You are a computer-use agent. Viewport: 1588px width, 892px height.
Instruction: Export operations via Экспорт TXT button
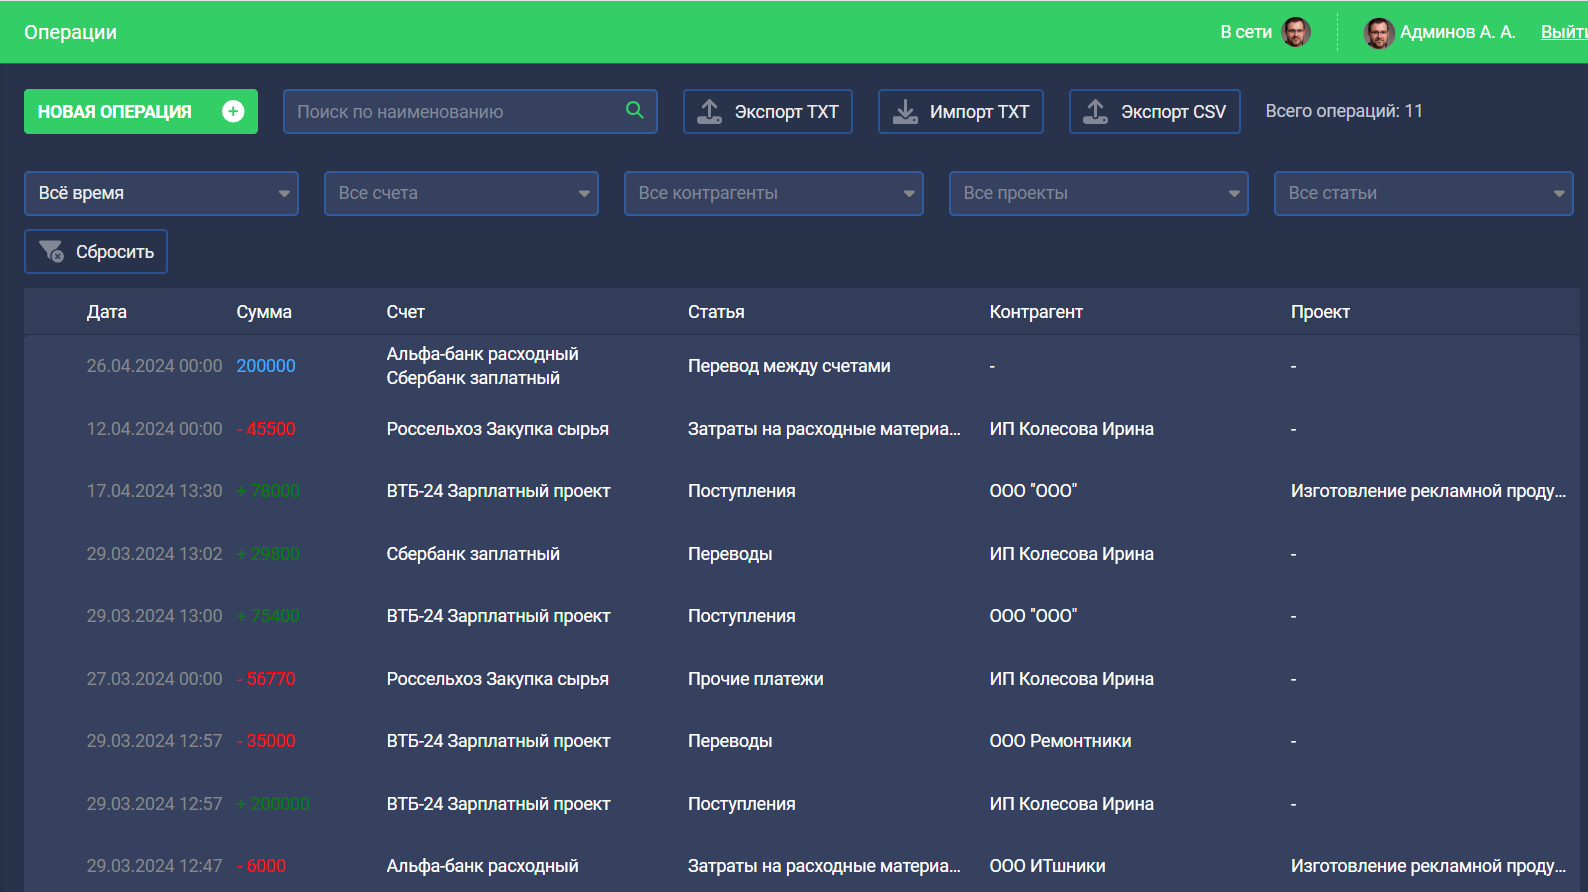tap(768, 111)
